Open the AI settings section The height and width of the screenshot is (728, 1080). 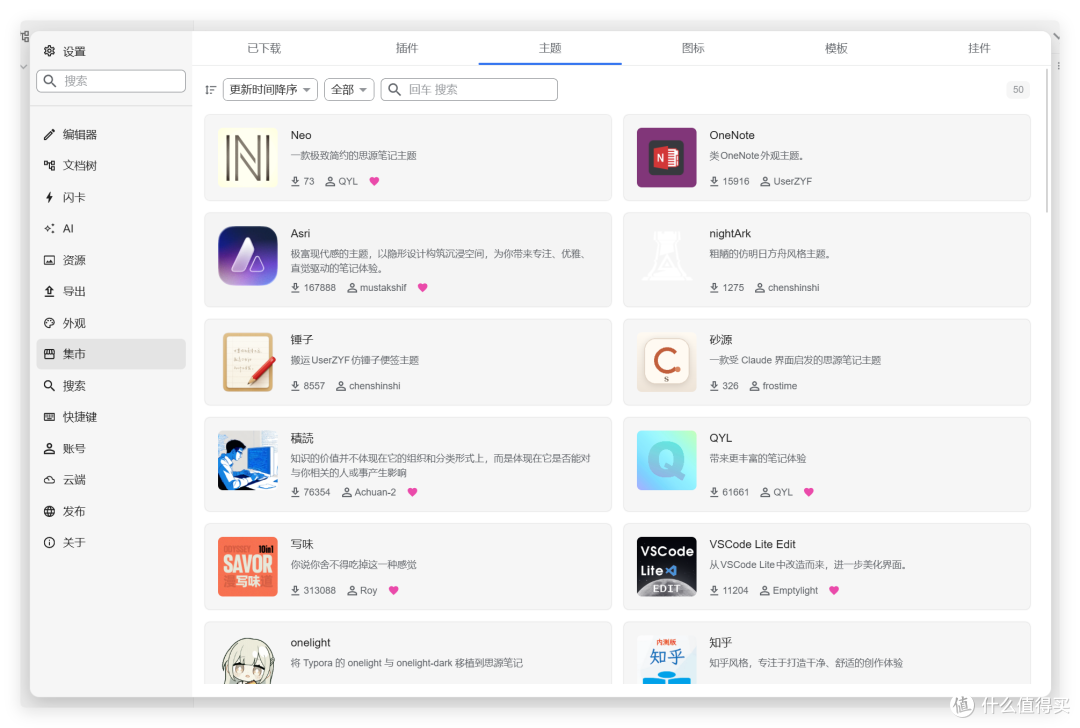[111, 229]
